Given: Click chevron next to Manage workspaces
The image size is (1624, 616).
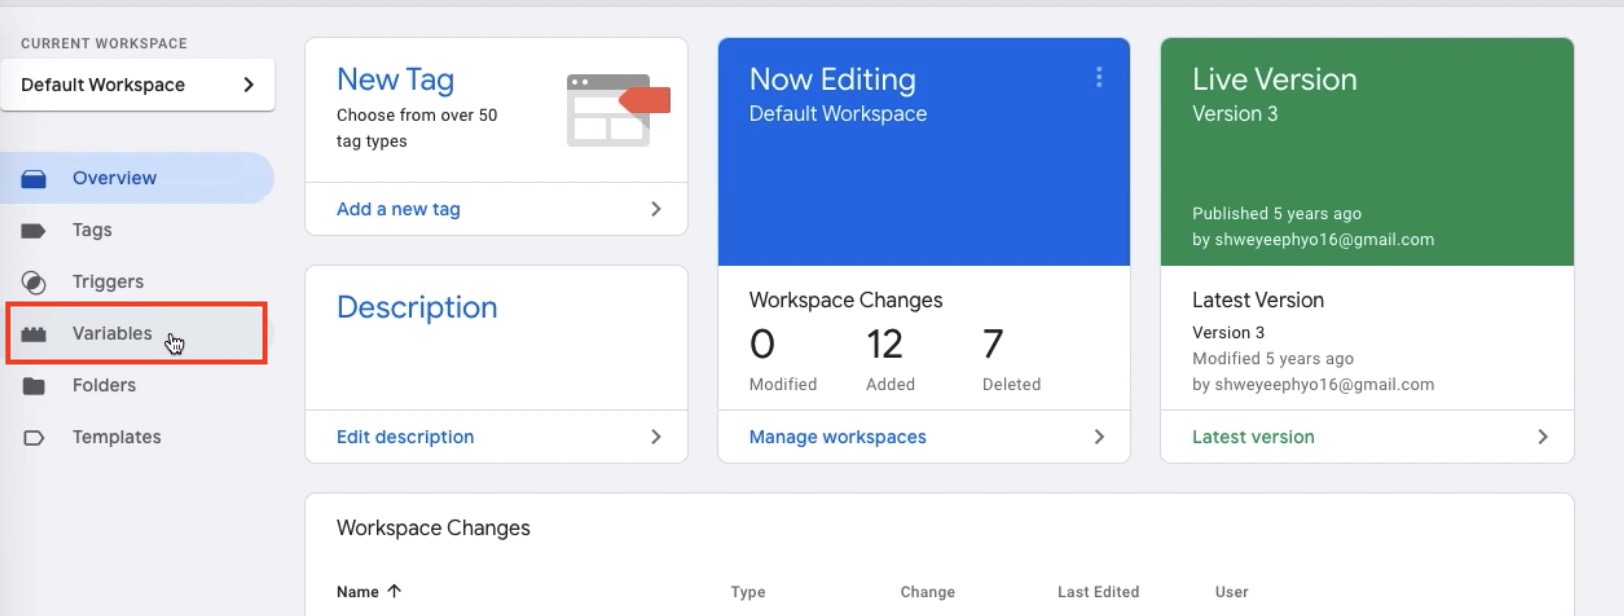Looking at the screenshot, I should (1099, 437).
